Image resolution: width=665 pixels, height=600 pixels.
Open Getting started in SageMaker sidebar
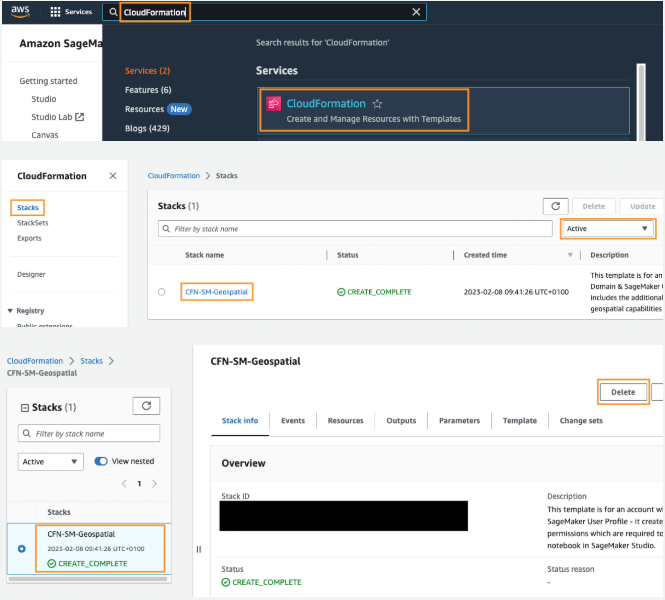click(x=48, y=81)
